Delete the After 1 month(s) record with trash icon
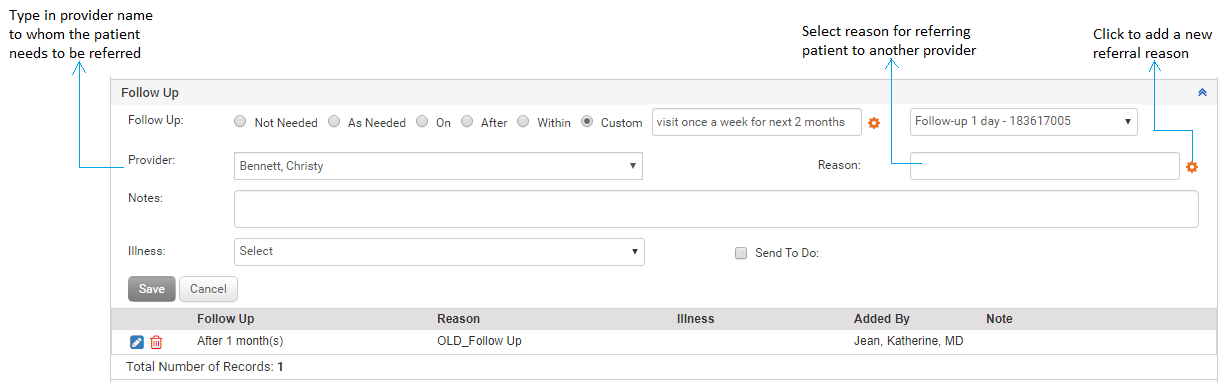The width and height of the screenshot is (1222, 384). tap(156, 343)
